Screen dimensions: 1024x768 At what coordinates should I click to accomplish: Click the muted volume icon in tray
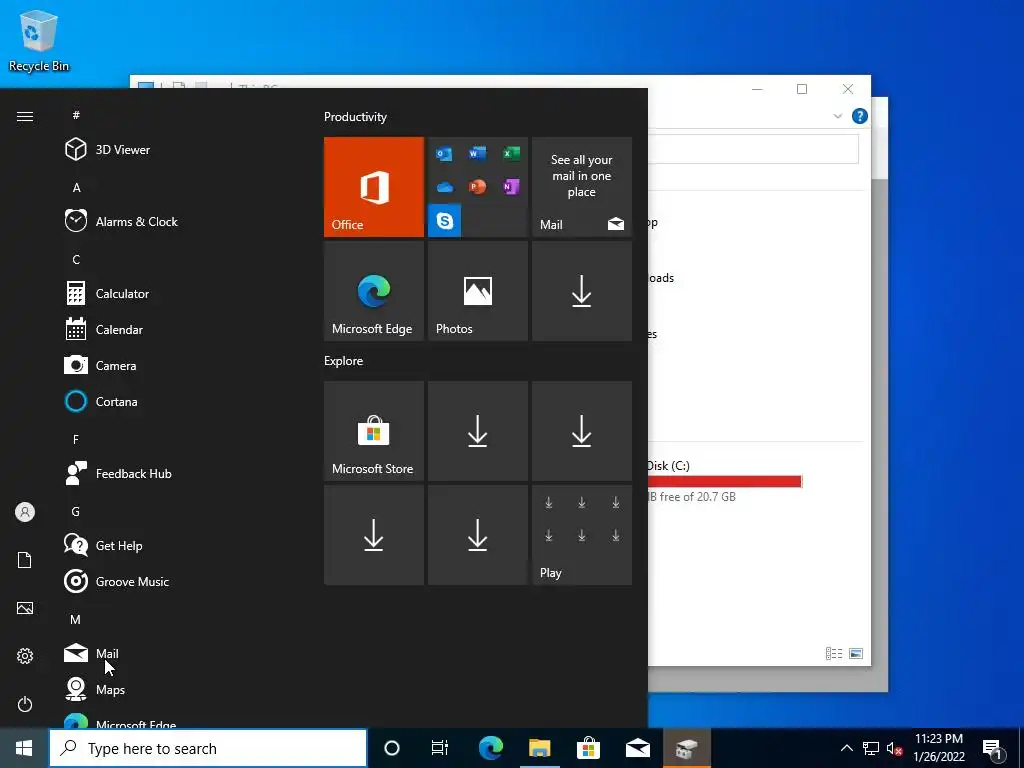(895, 748)
